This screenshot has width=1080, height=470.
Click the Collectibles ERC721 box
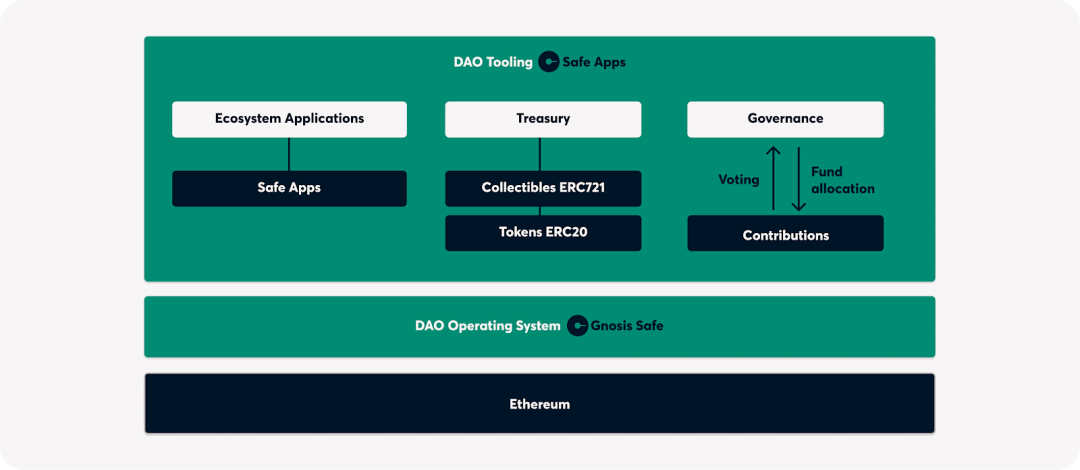pos(543,188)
